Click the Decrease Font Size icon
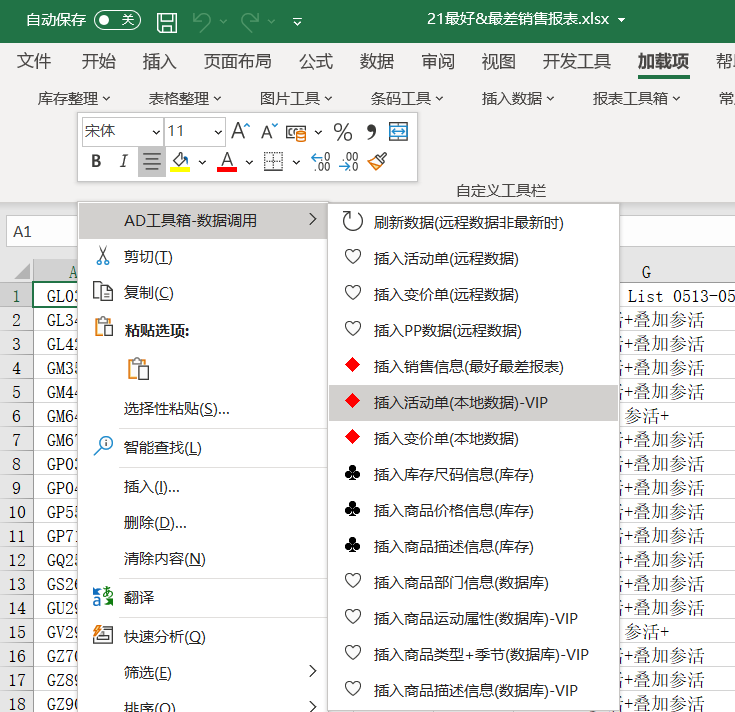The image size is (735, 712). point(269,131)
